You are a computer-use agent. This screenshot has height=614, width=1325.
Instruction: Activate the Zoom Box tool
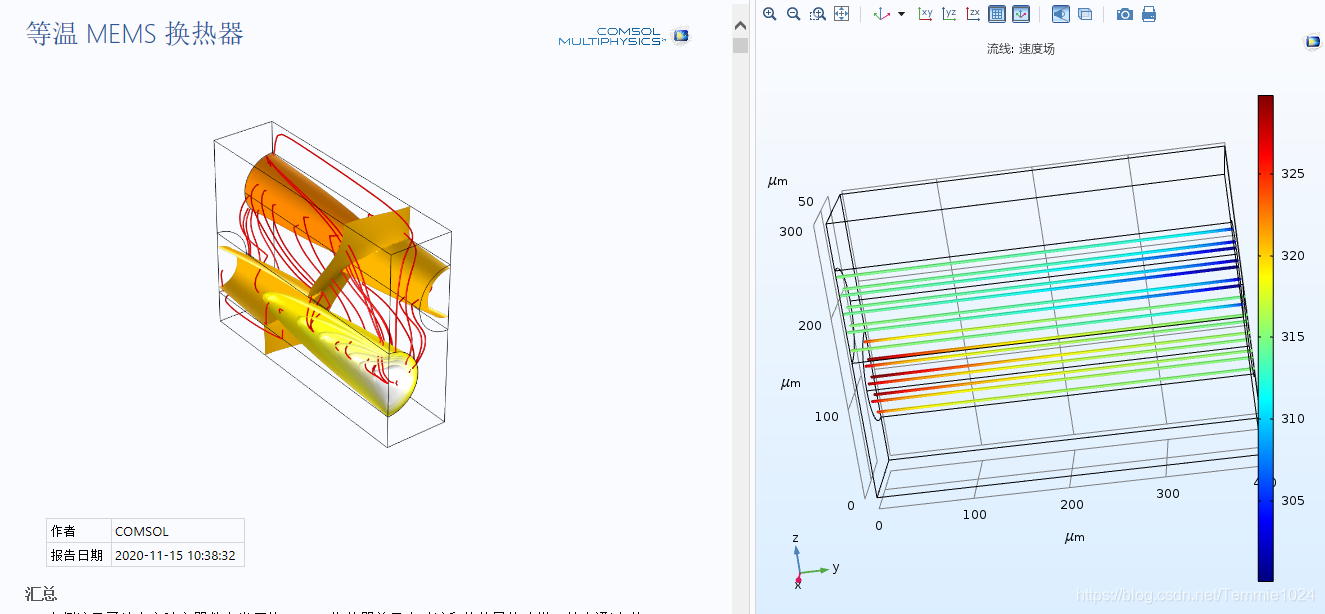click(x=817, y=14)
